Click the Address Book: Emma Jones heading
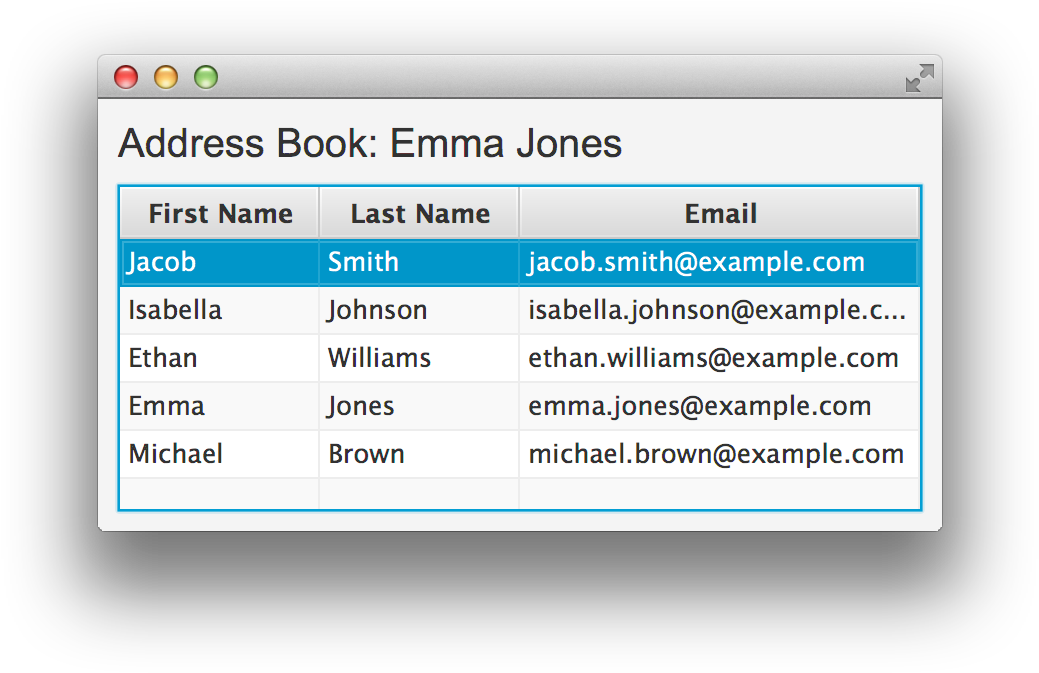 tap(370, 144)
